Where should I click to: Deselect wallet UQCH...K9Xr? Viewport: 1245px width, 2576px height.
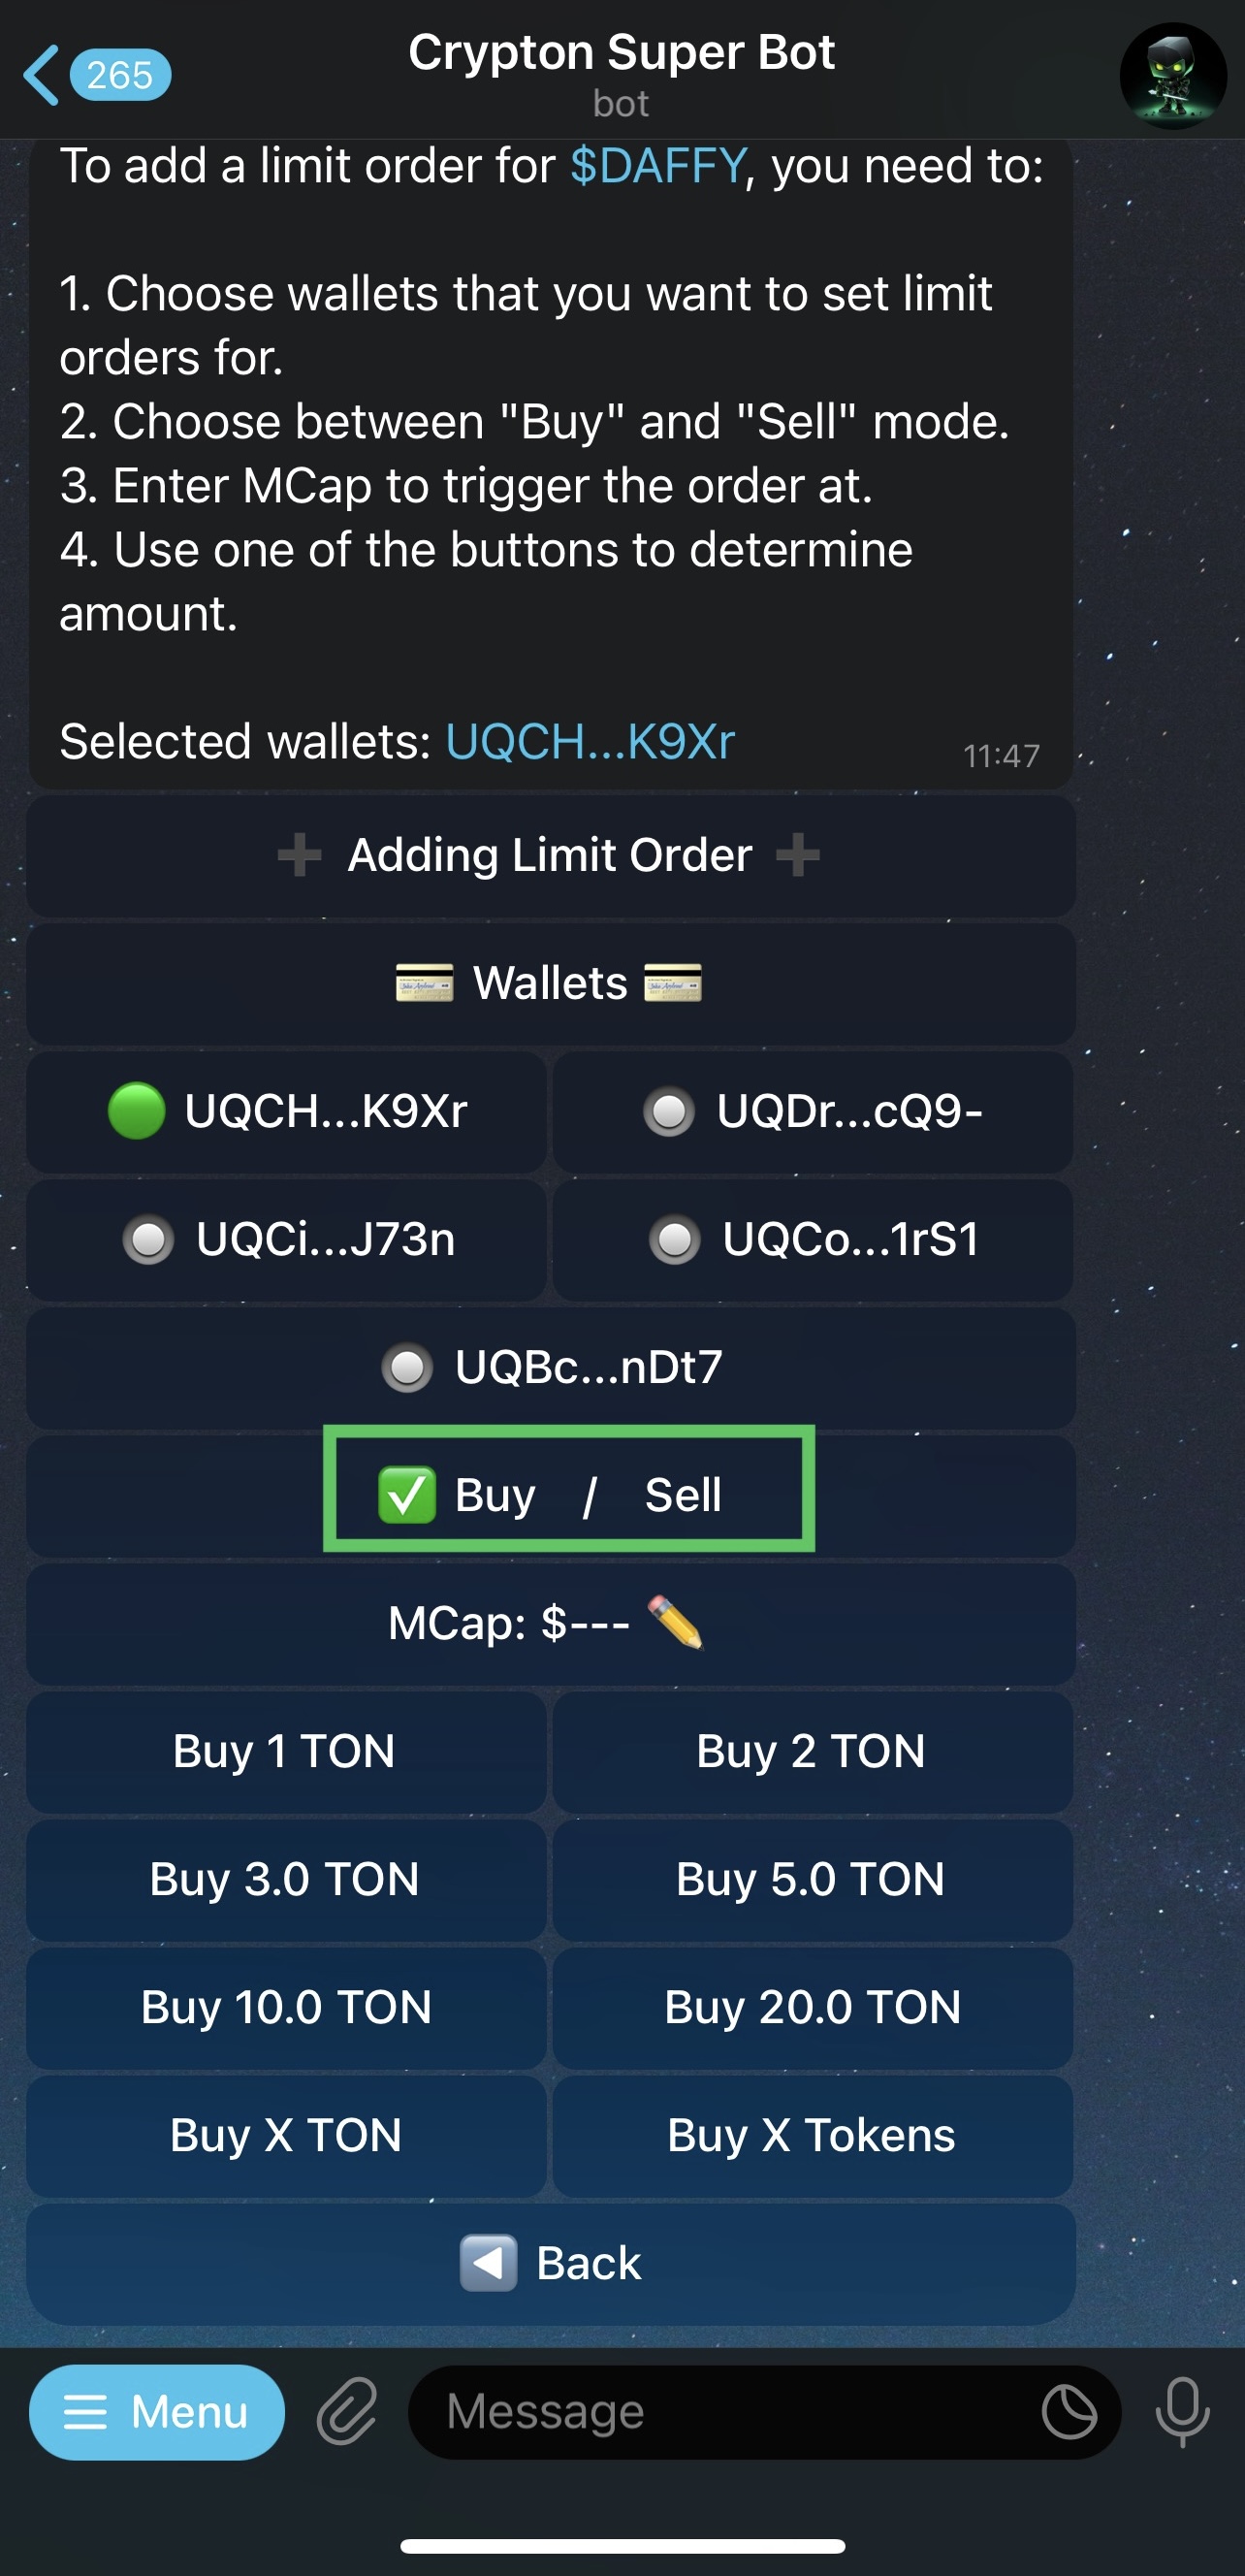287,1111
